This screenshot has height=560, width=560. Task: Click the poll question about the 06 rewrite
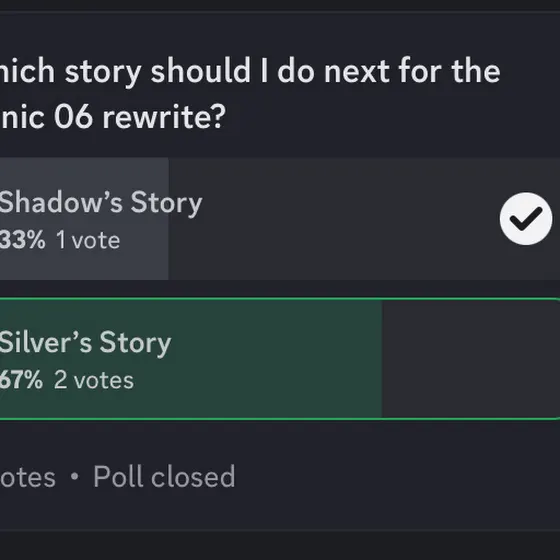click(250, 94)
